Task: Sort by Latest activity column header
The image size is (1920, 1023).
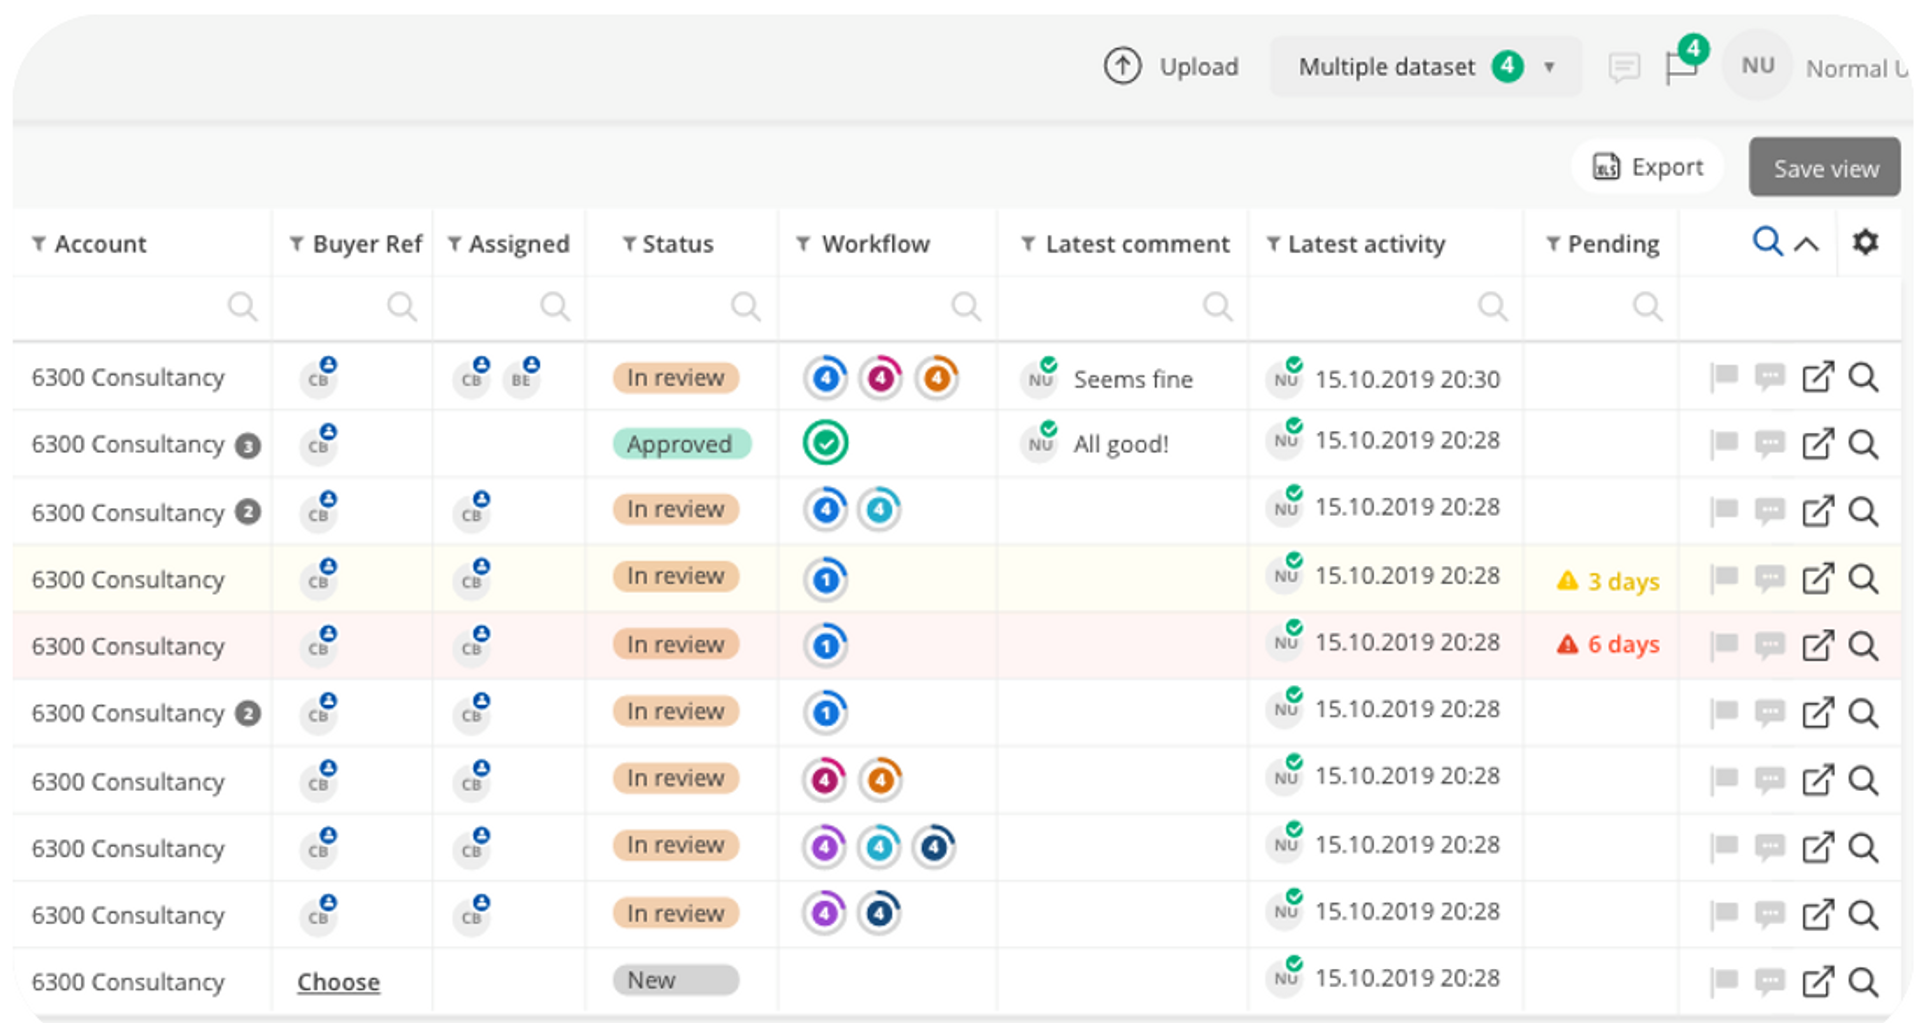Action: [x=1366, y=244]
